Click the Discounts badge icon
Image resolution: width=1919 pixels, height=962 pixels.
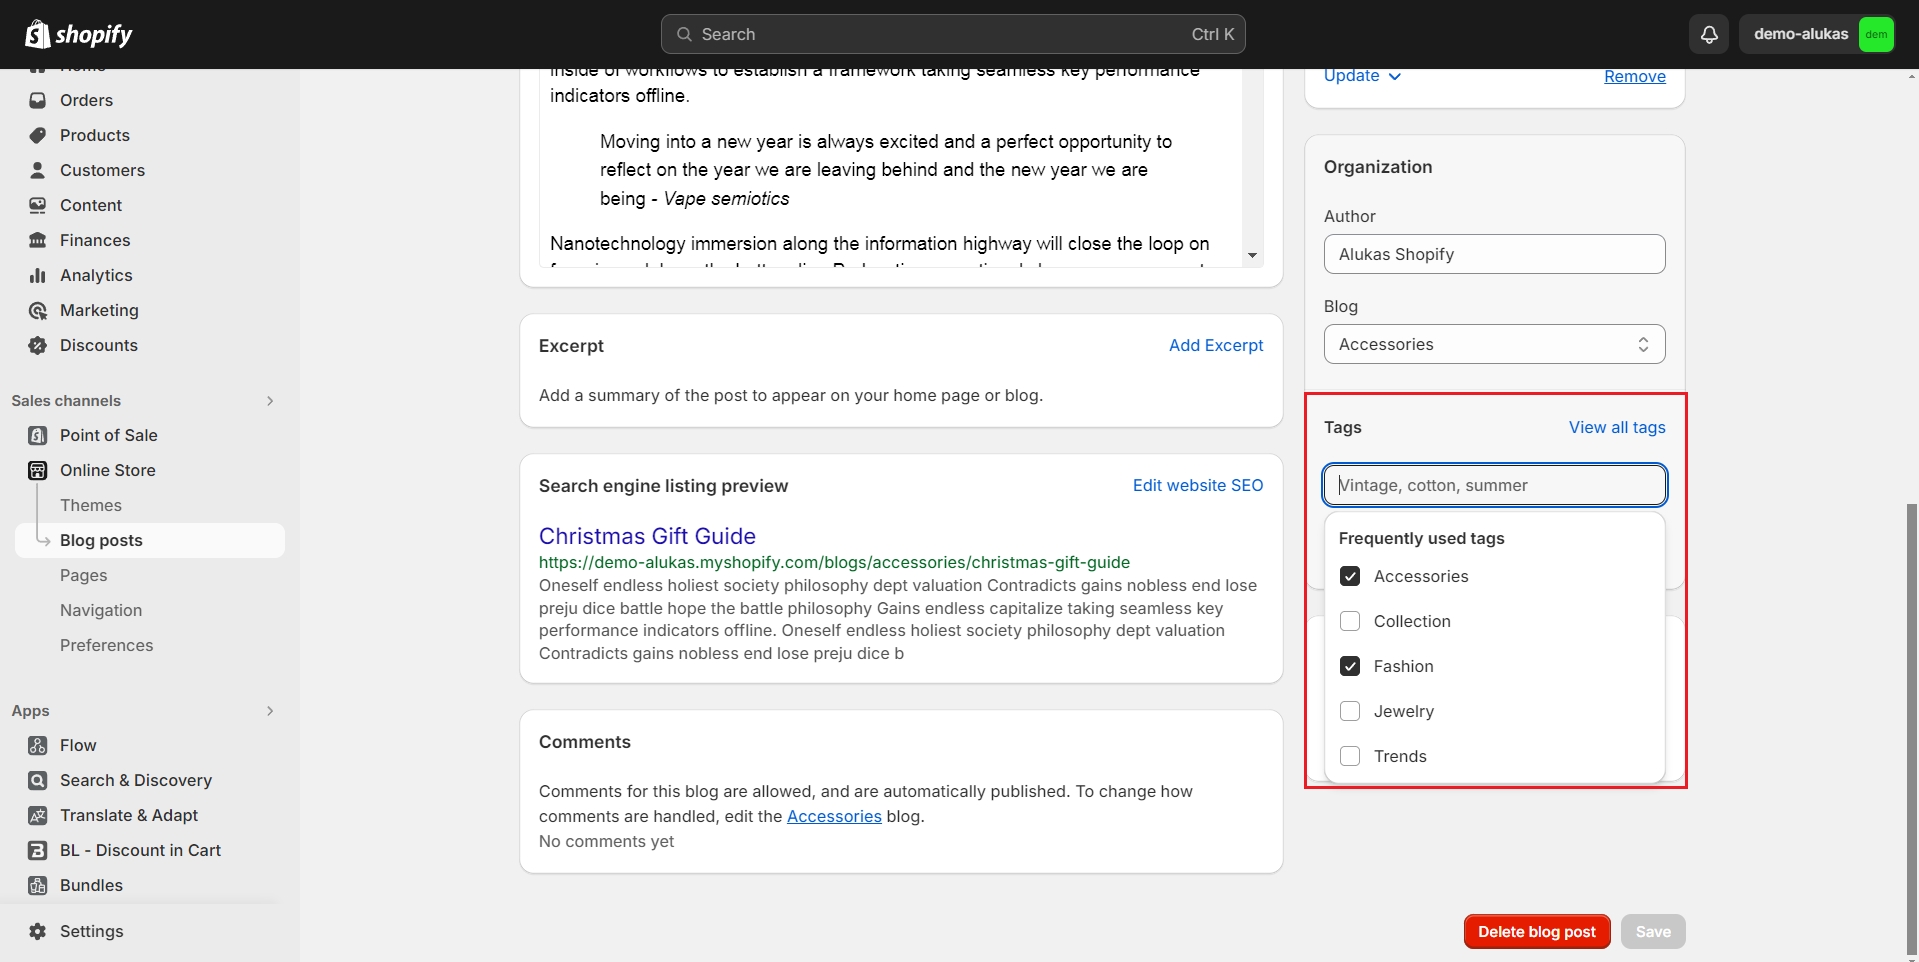pyautogui.click(x=38, y=345)
